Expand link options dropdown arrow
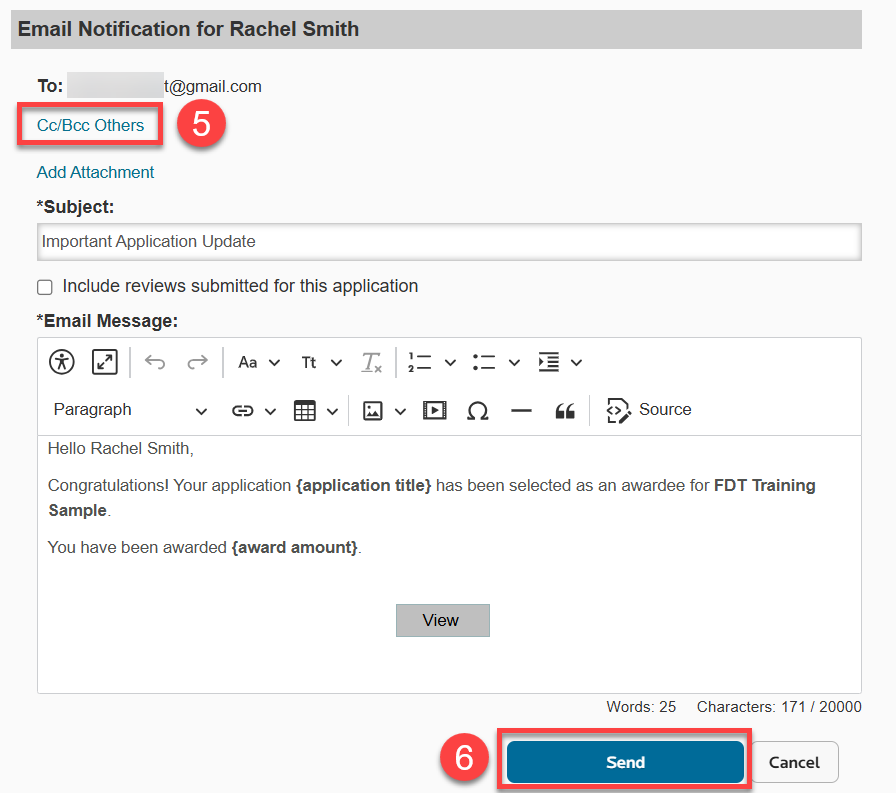Screen dimensions: 896x793 click(x=270, y=411)
